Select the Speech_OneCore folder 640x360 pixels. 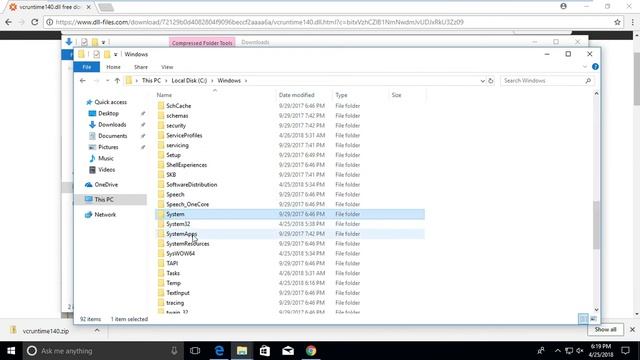tap(187, 204)
